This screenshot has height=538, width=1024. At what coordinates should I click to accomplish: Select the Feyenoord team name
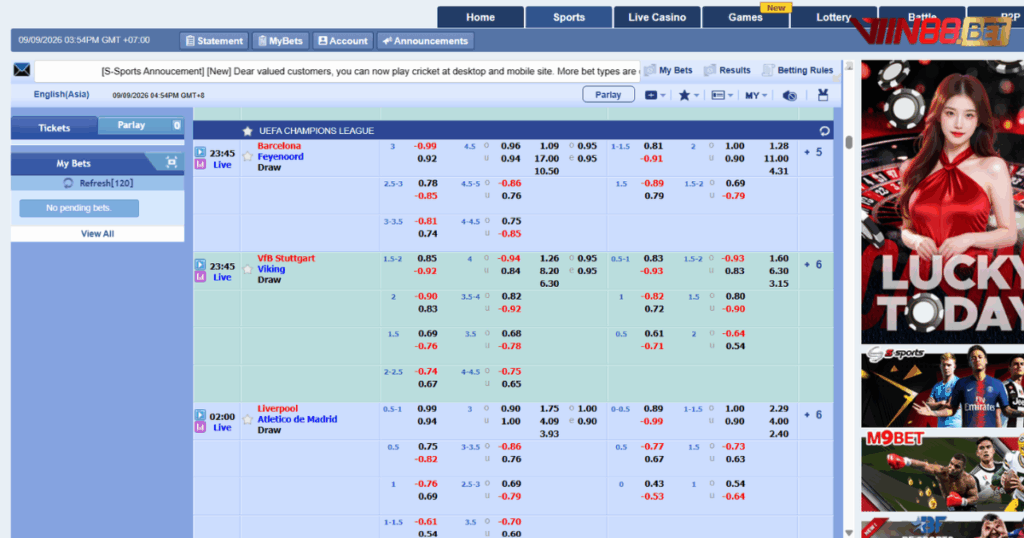[x=280, y=157]
